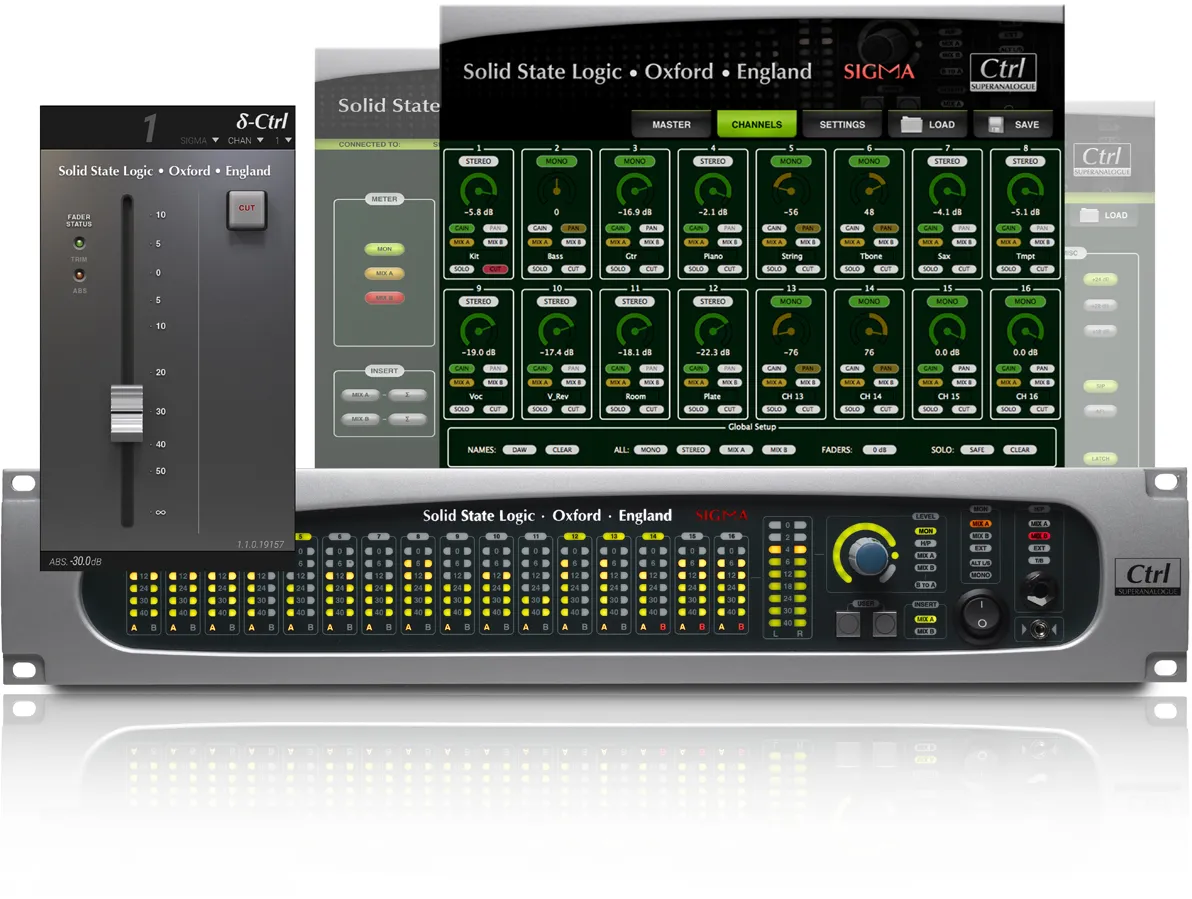Click the left USER button on the rack unit
The height and width of the screenshot is (899, 1192).
tap(848, 625)
